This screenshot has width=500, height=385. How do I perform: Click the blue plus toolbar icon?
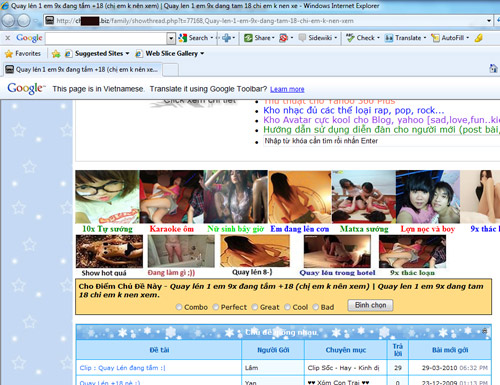point(226,38)
